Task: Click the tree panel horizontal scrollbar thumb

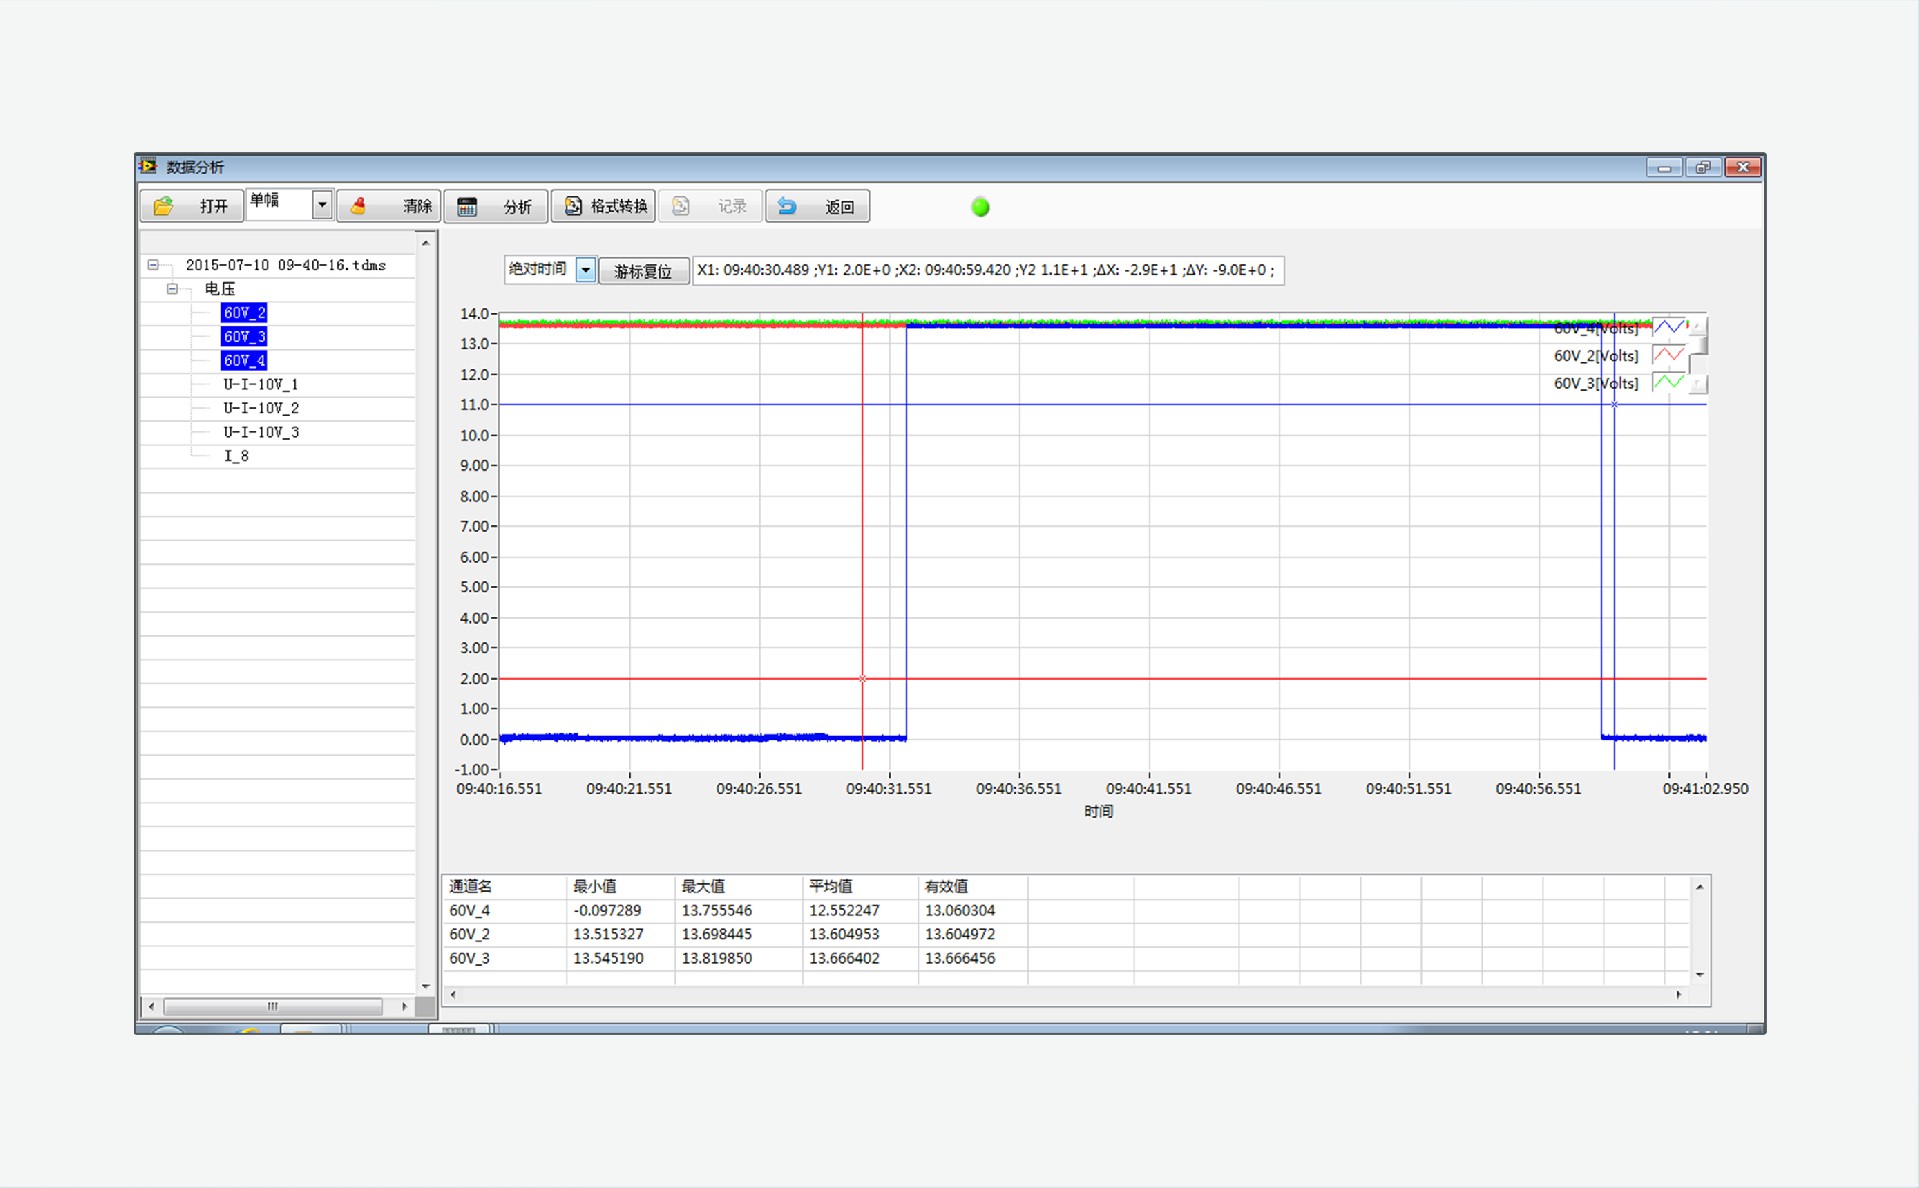Action: [272, 1006]
